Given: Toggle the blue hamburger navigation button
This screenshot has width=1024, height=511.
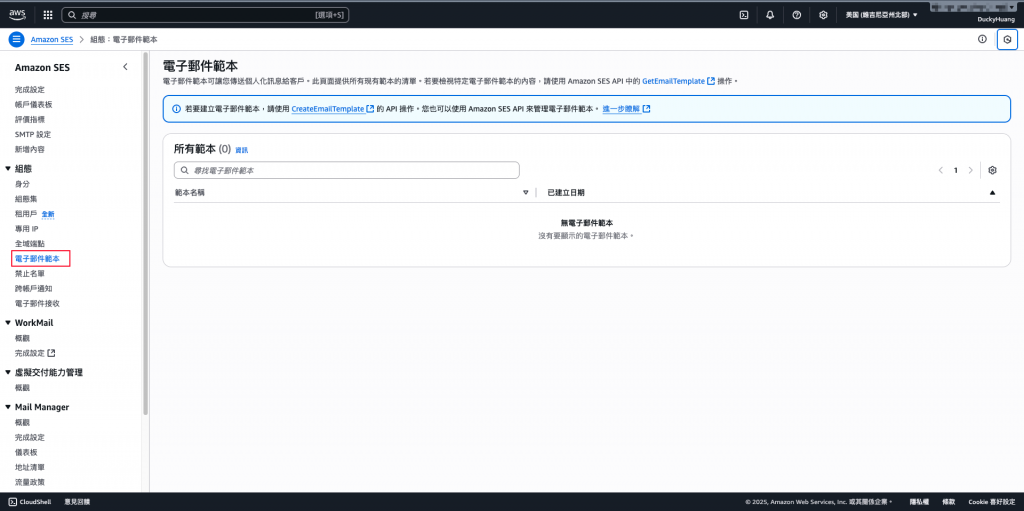Looking at the screenshot, I should 17,39.
